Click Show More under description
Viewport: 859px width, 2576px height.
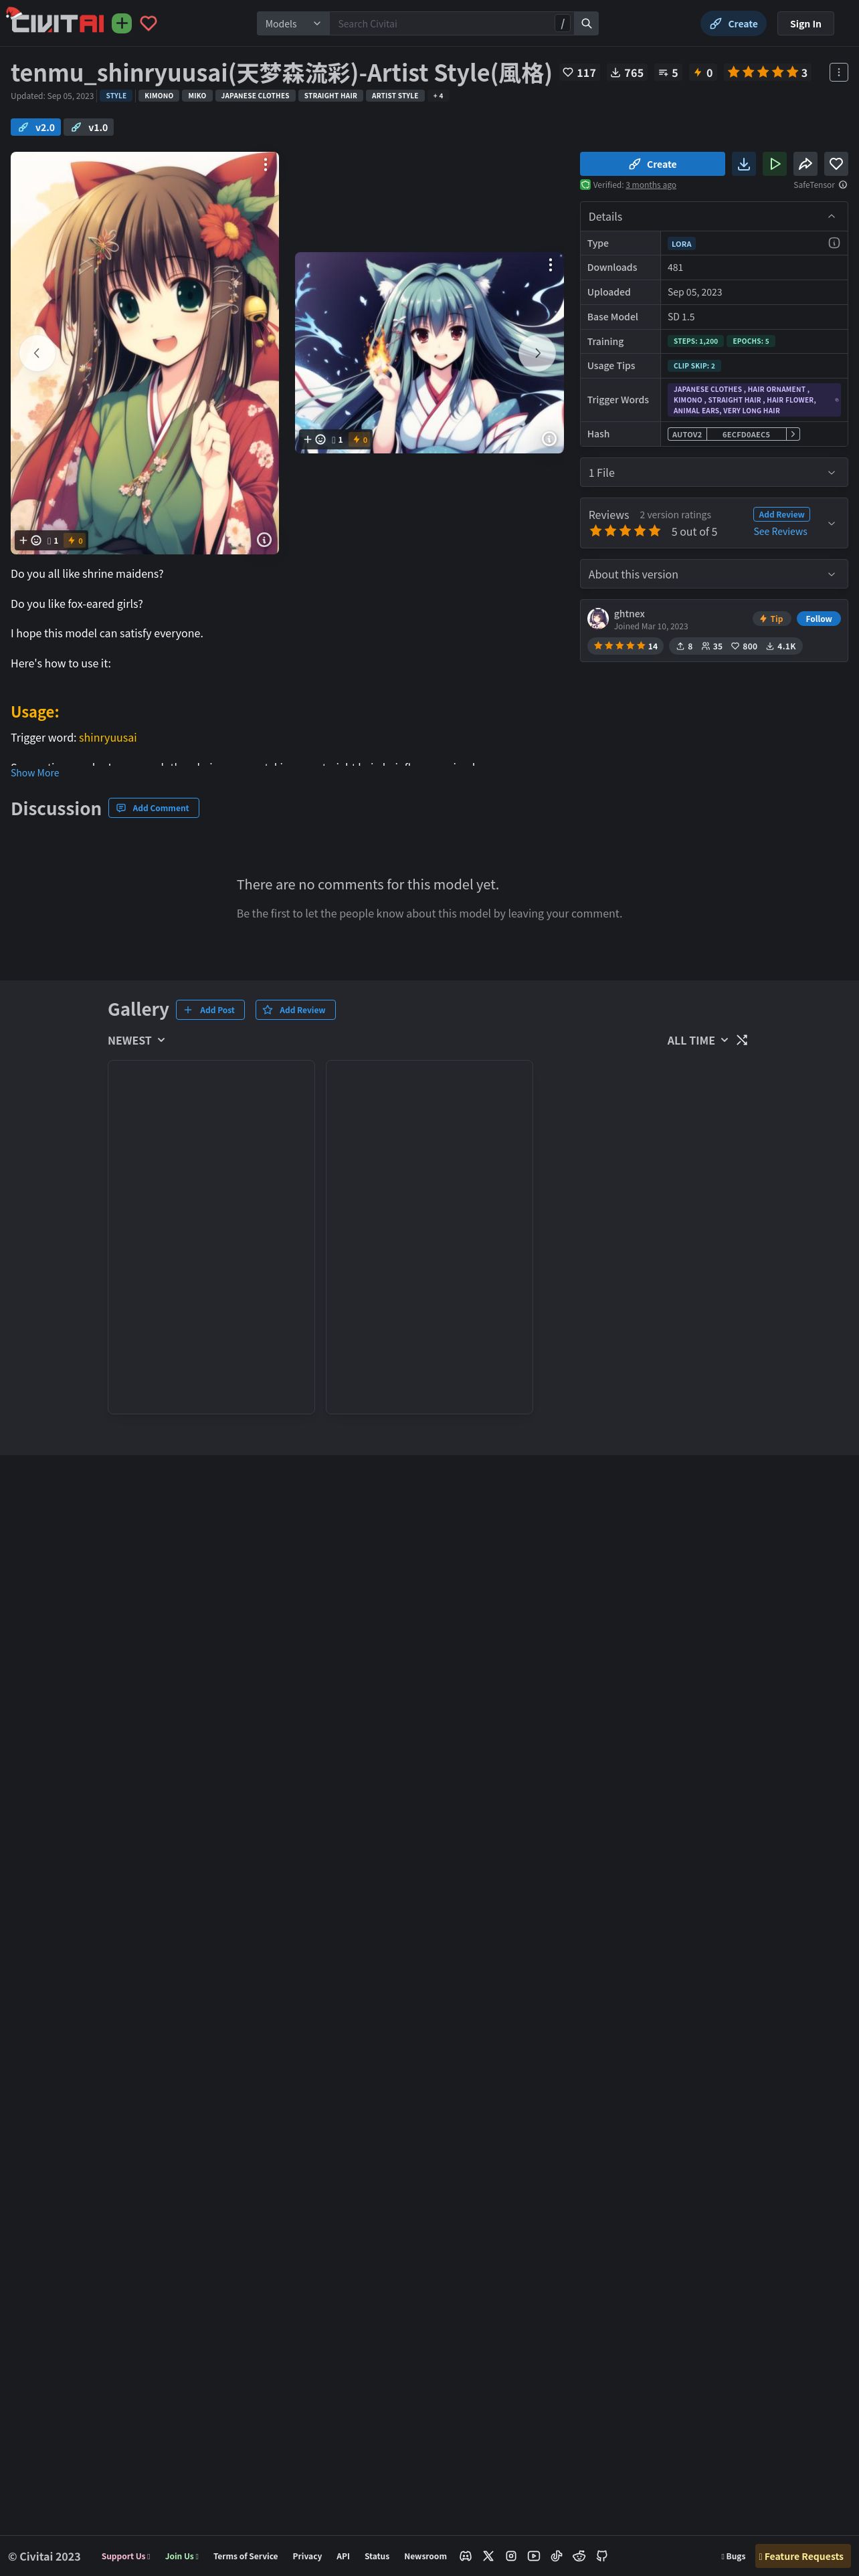35,773
